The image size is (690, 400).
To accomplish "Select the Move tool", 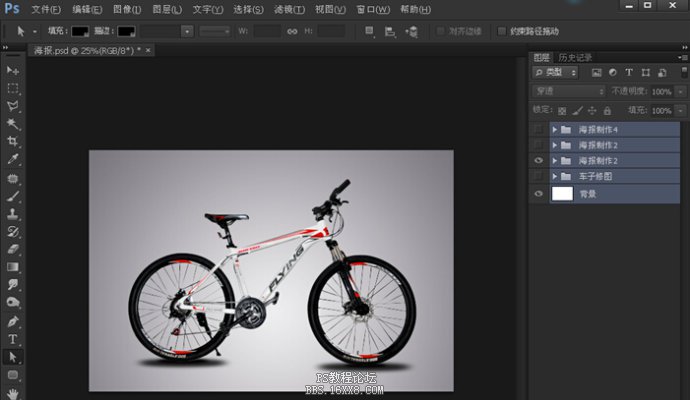I will (13, 70).
